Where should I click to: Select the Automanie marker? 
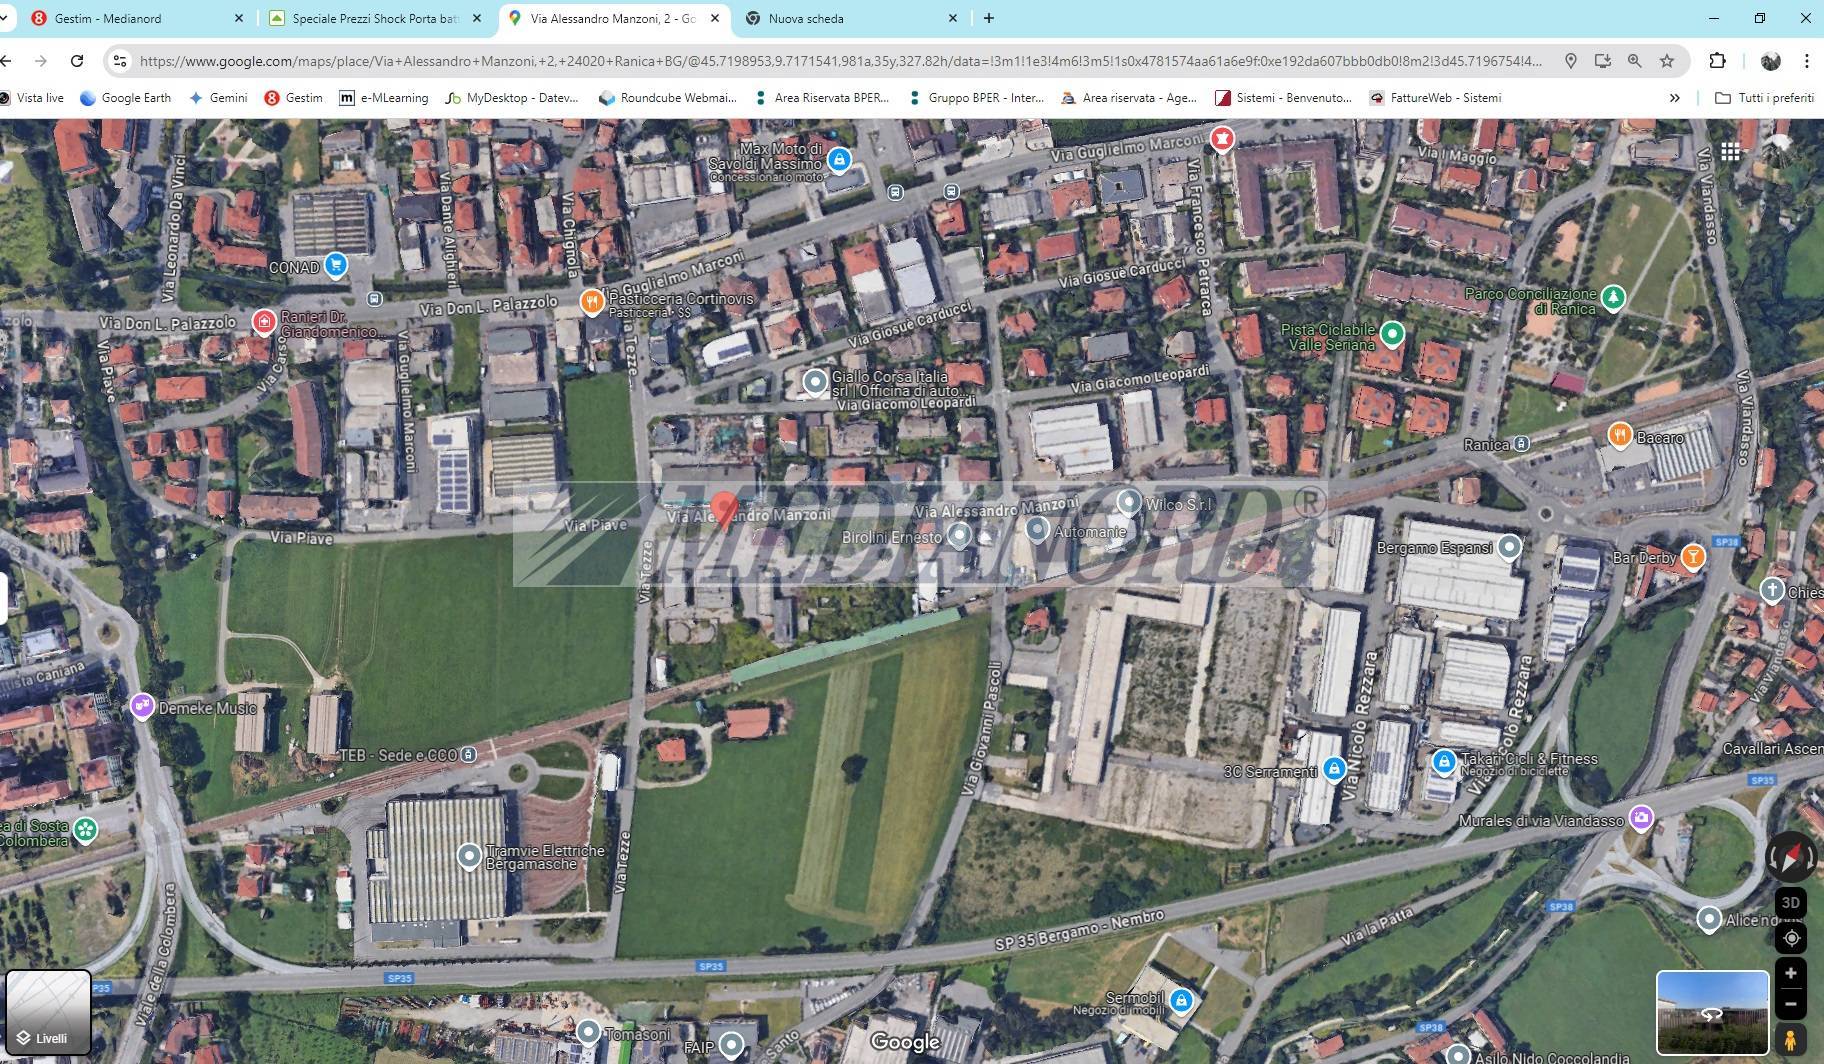click(1037, 528)
